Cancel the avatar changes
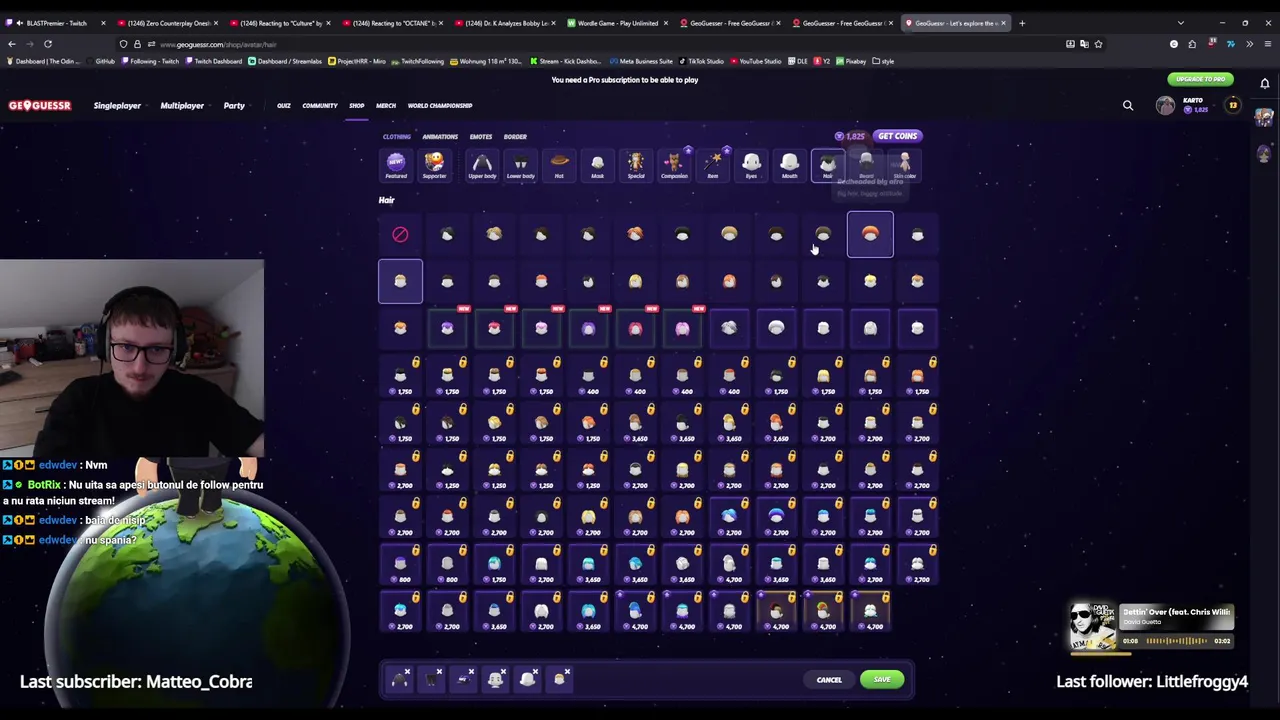Image resolution: width=1280 pixels, height=720 pixels. [x=829, y=680]
